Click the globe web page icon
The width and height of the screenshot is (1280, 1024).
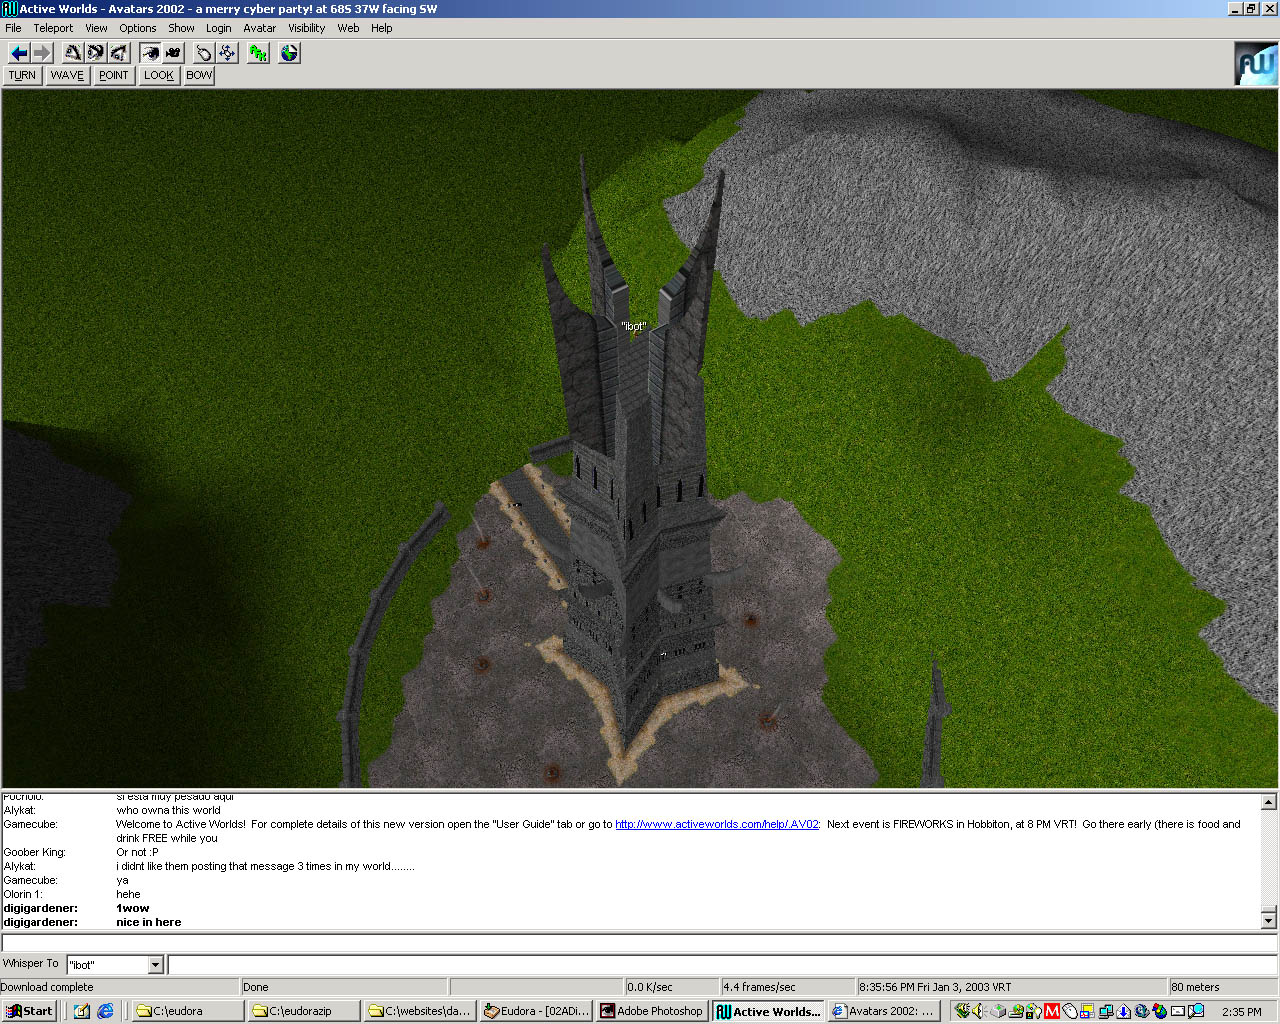point(289,53)
